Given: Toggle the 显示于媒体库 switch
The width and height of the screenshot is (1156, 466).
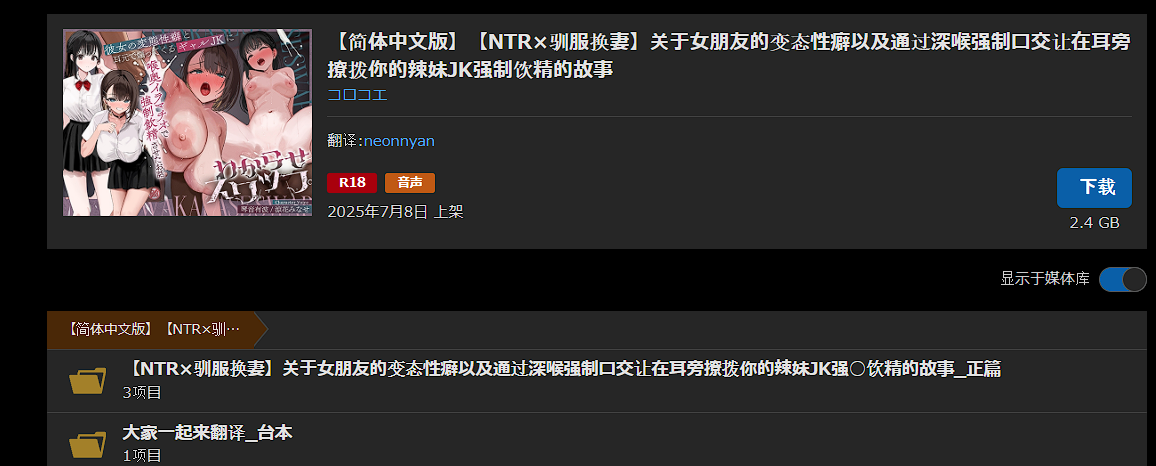Looking at the screenshot, I should point(1122,279).
